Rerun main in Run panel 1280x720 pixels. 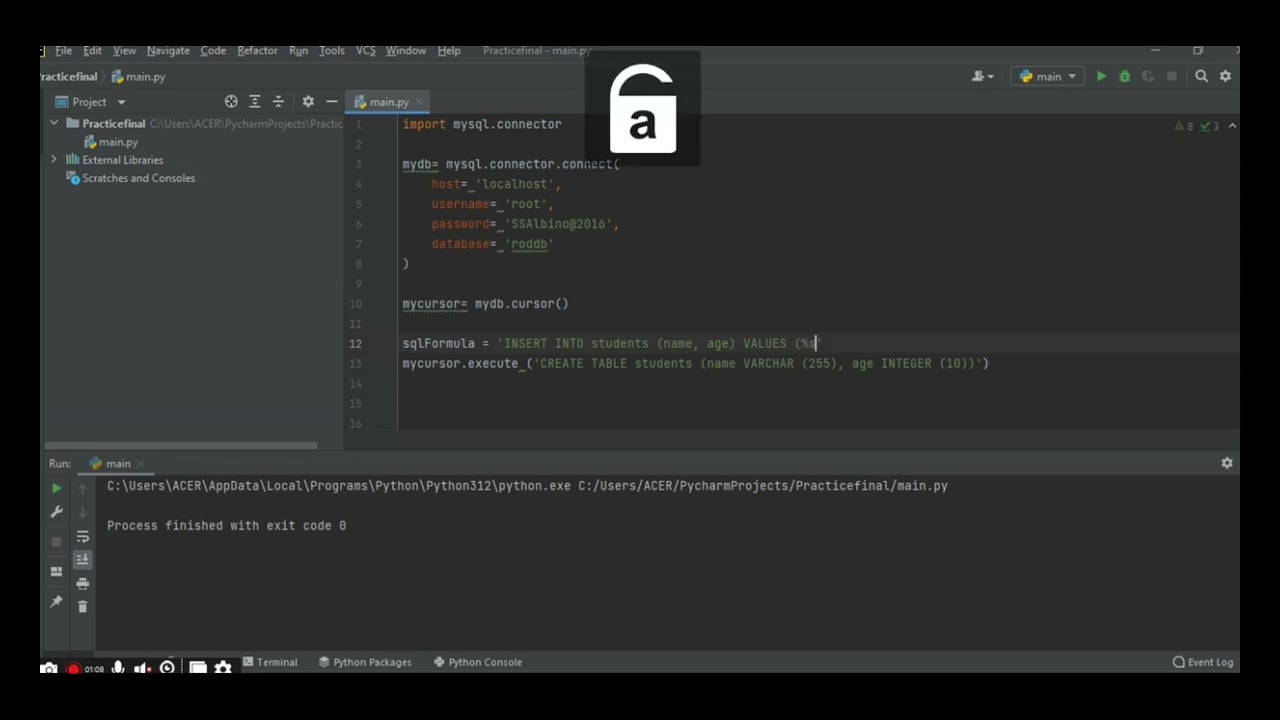tap(56, 488)
